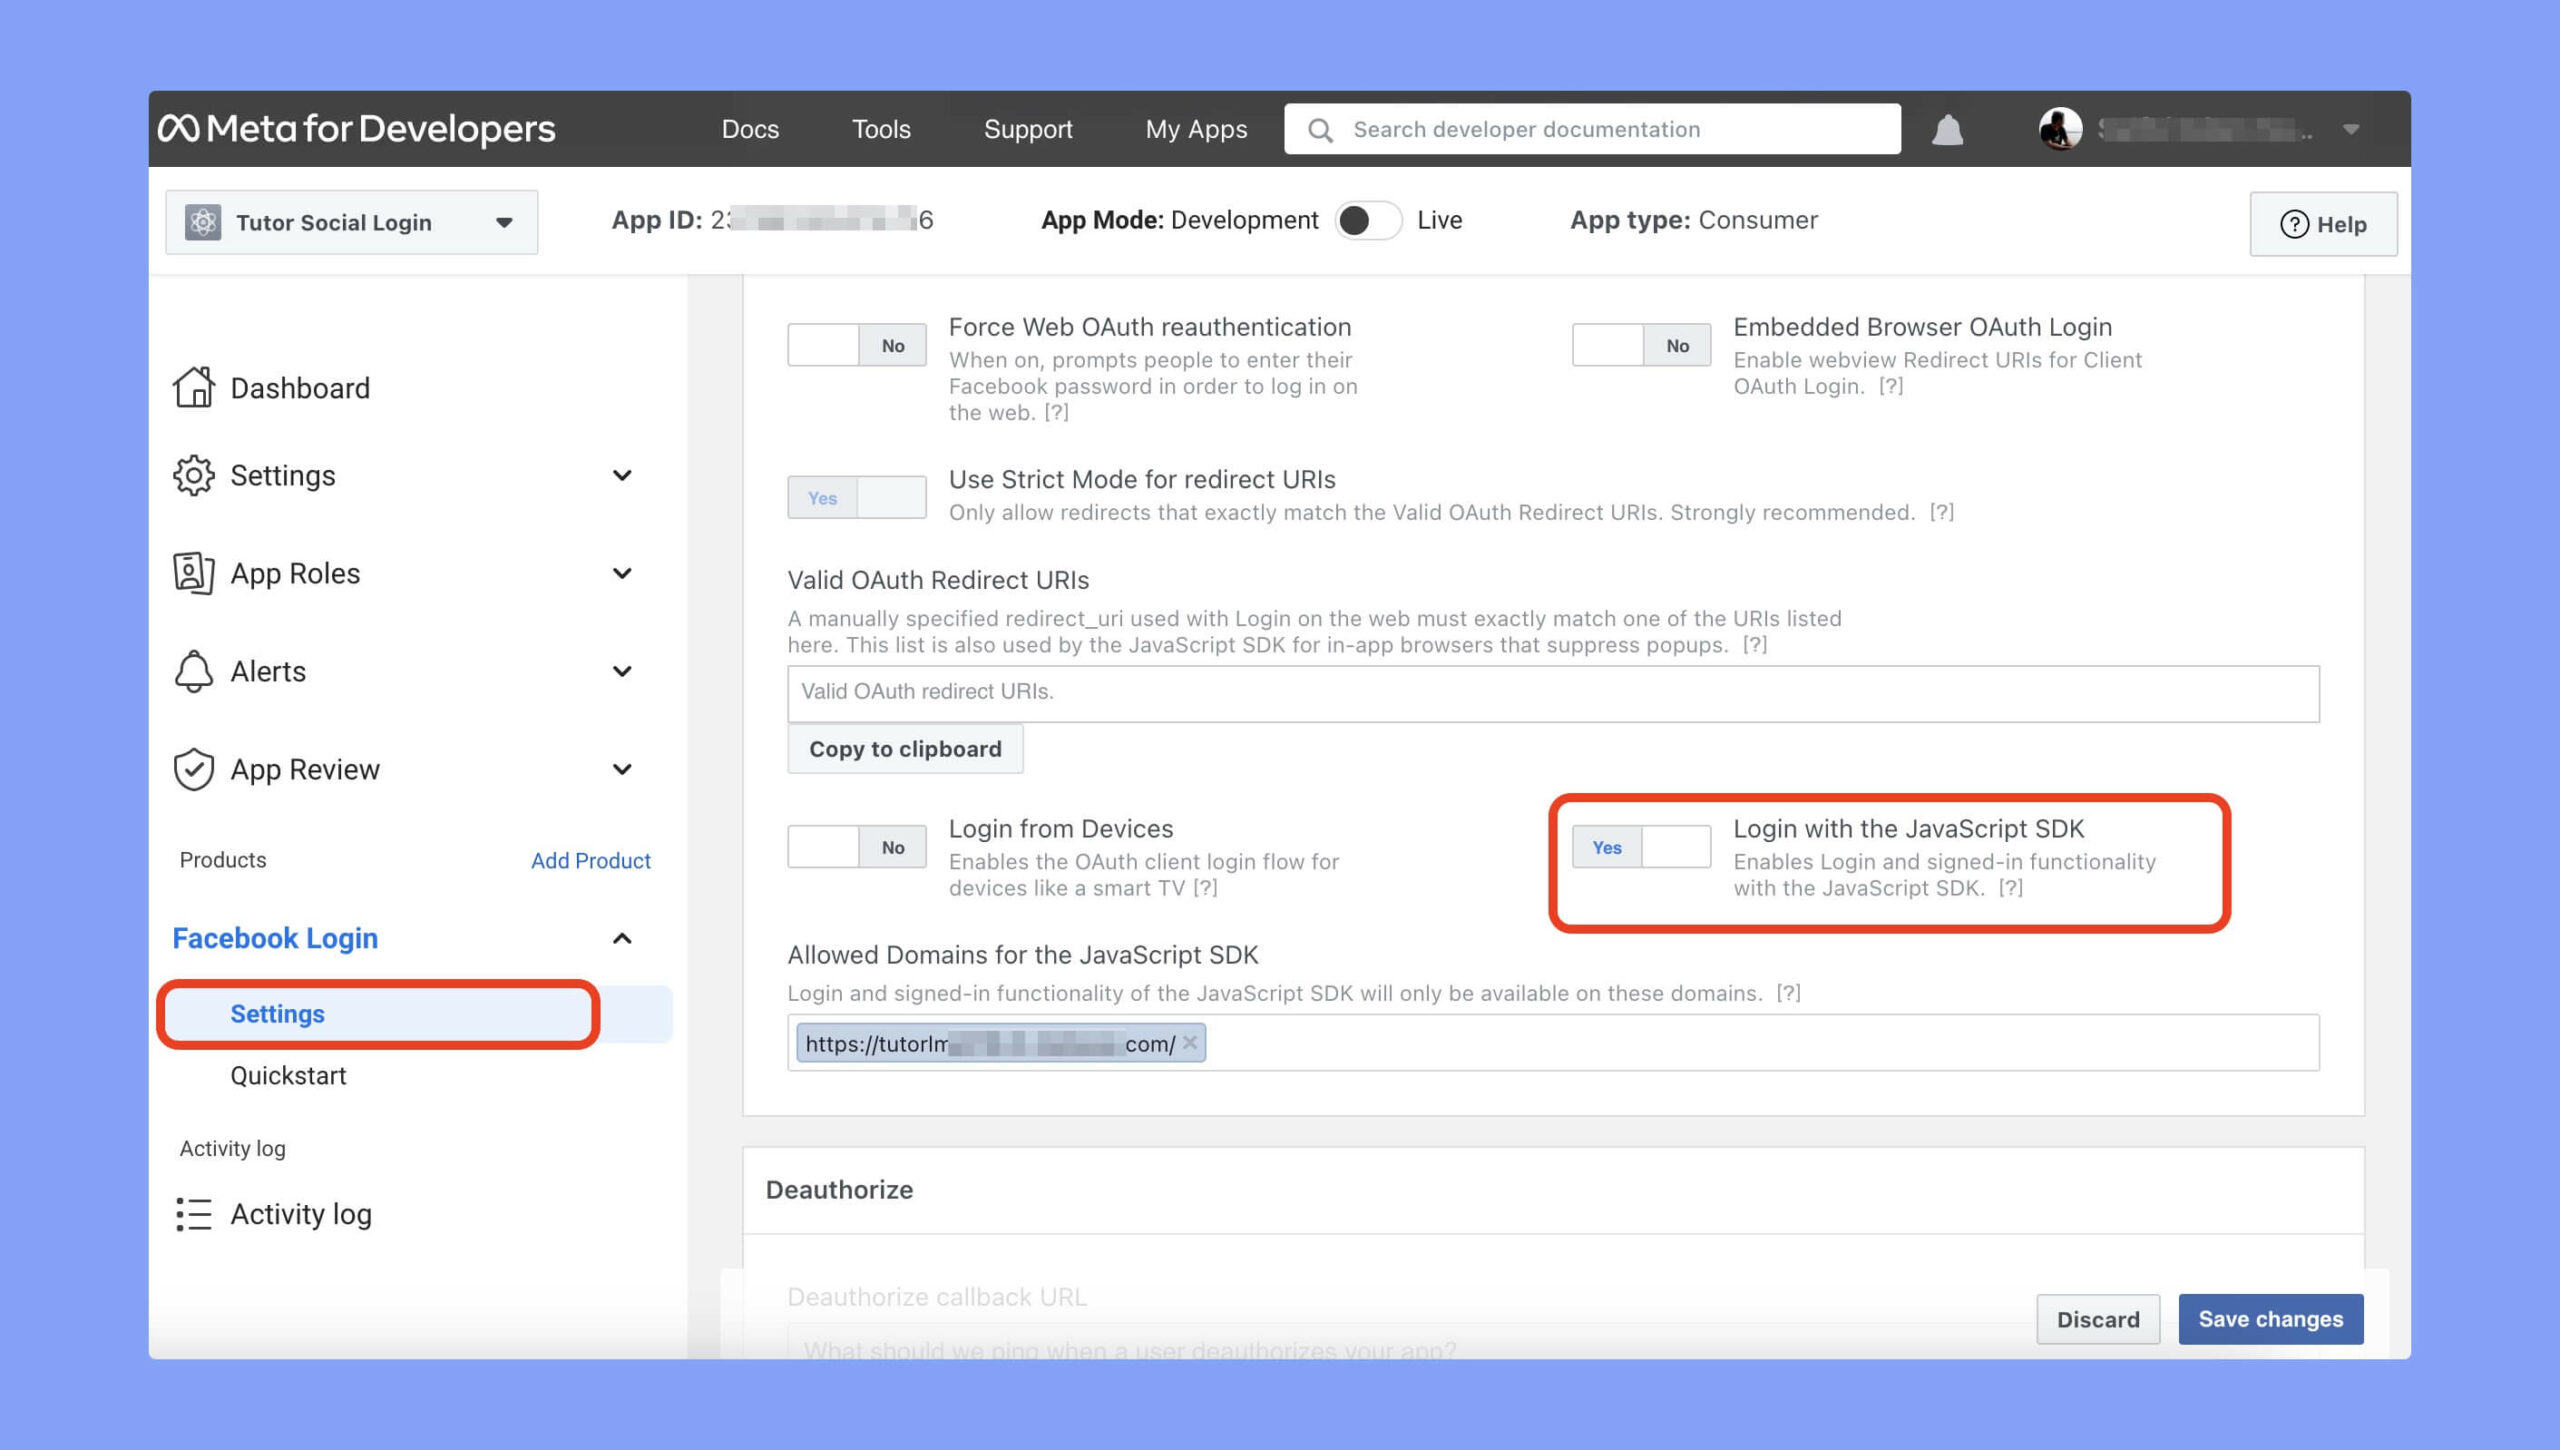
Task: Click the Settings gear icon
Action: [192, 475]
